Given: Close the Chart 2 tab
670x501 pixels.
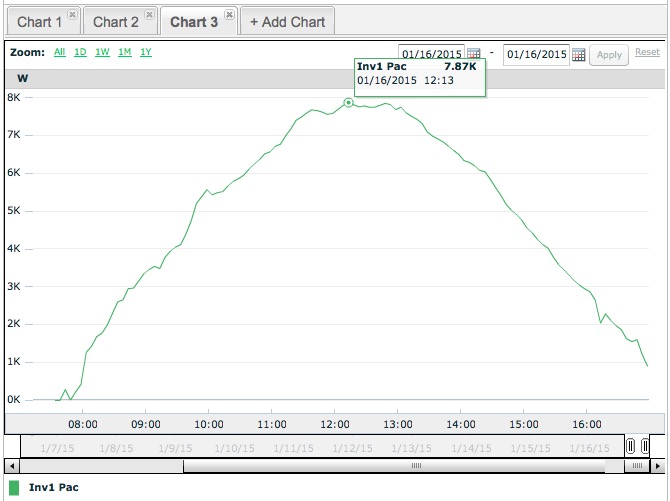Looking at the screenshot, I should click(149, 15).
